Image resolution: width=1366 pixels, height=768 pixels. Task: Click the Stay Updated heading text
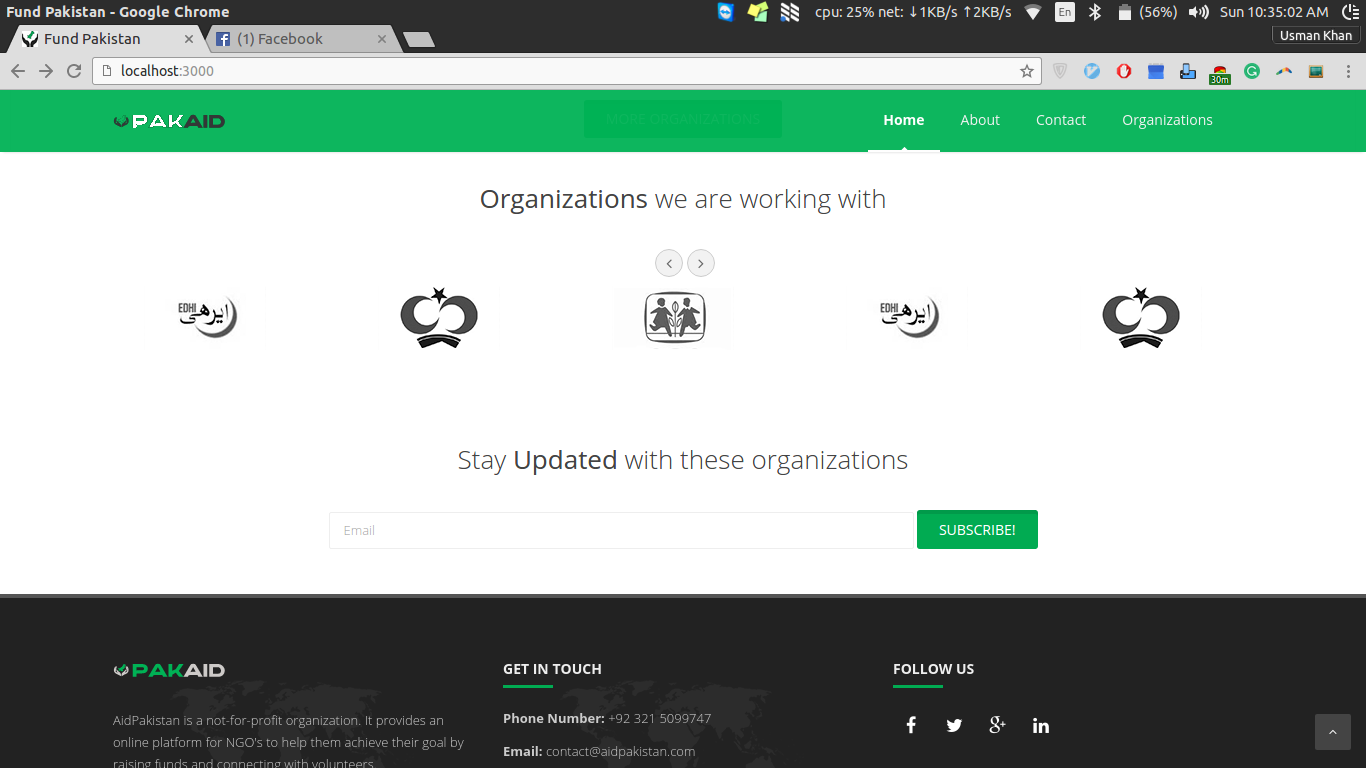683,460
